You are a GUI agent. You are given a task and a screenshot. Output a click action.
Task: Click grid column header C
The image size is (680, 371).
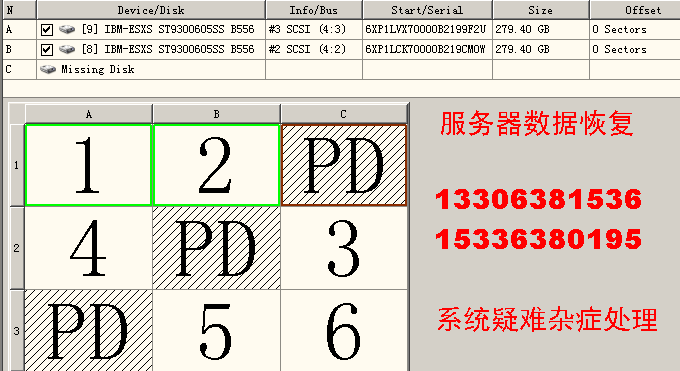[344, 114]
